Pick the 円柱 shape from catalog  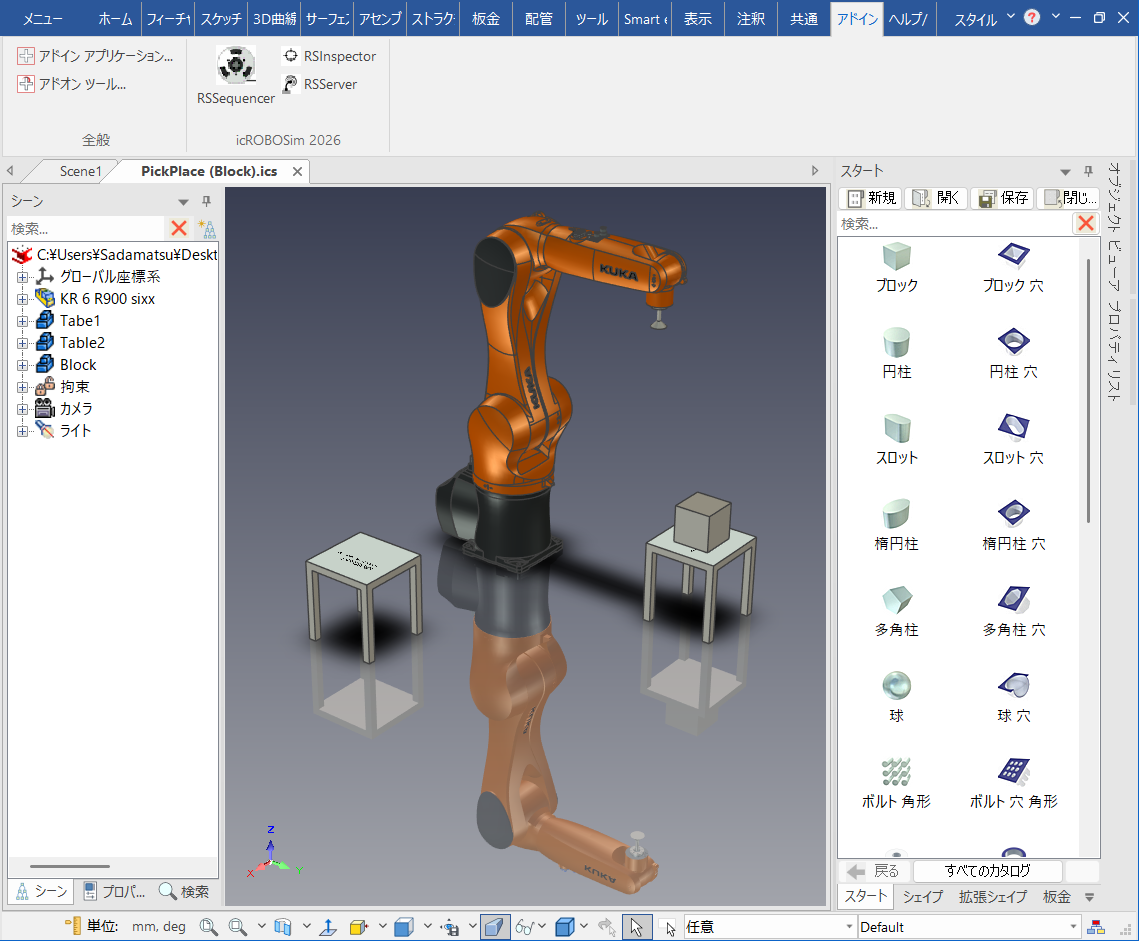click(x=896, y=354)
